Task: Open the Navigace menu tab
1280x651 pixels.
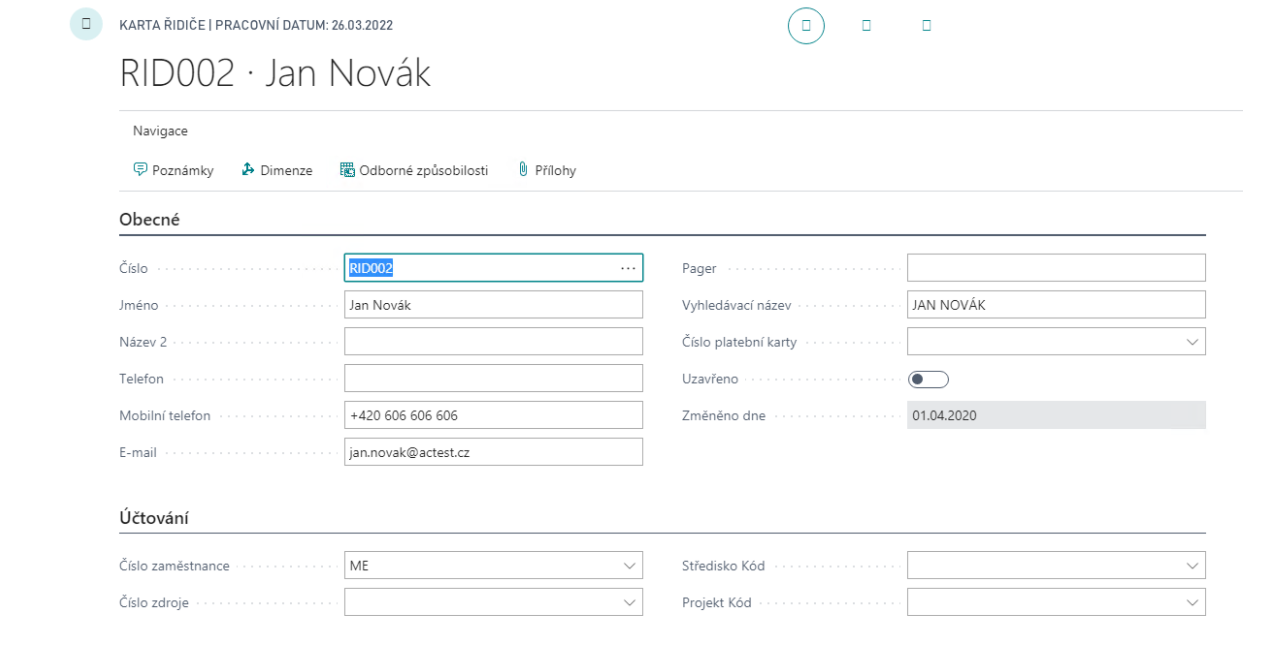Action: tap(160, 131)
